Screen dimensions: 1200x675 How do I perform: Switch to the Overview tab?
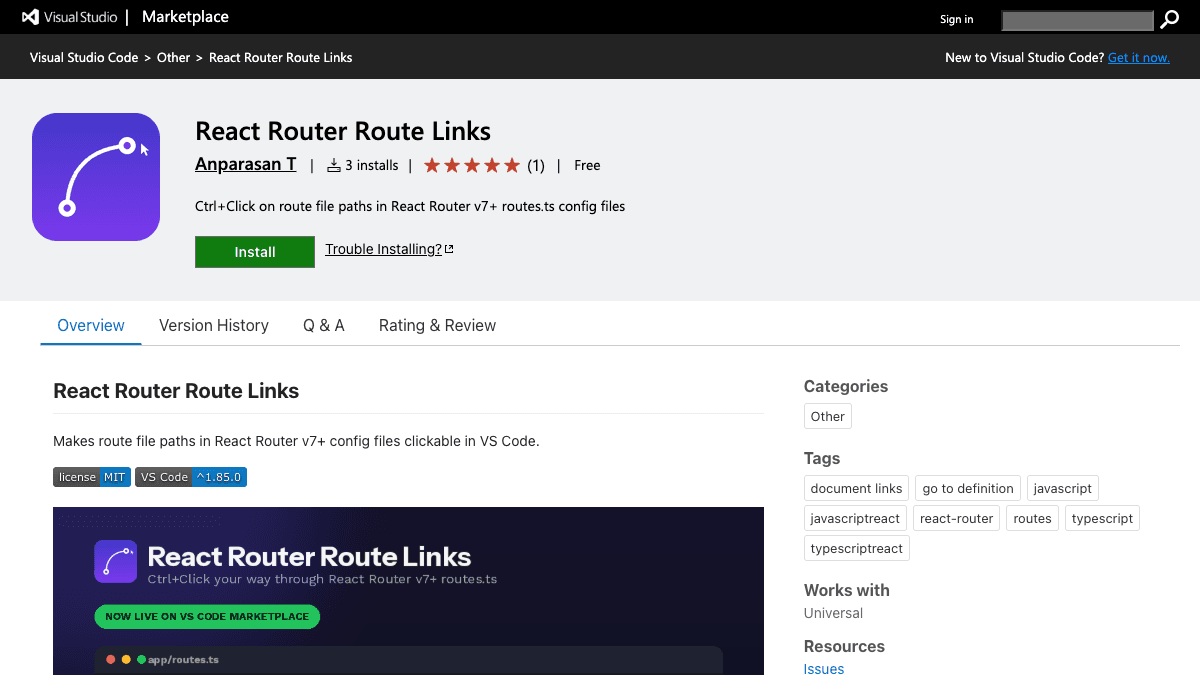[x=91, y=325]
